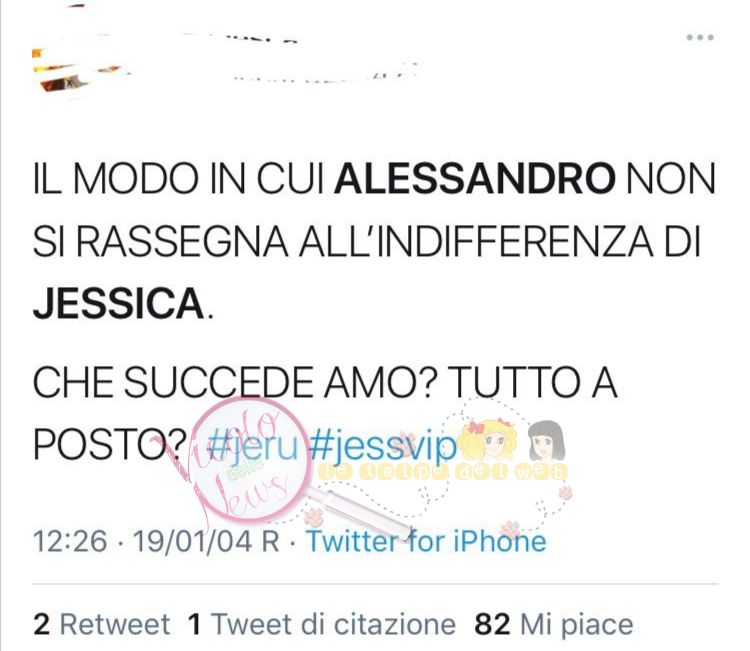
Task: Tap the blurred account handle text
Action: 325,75
